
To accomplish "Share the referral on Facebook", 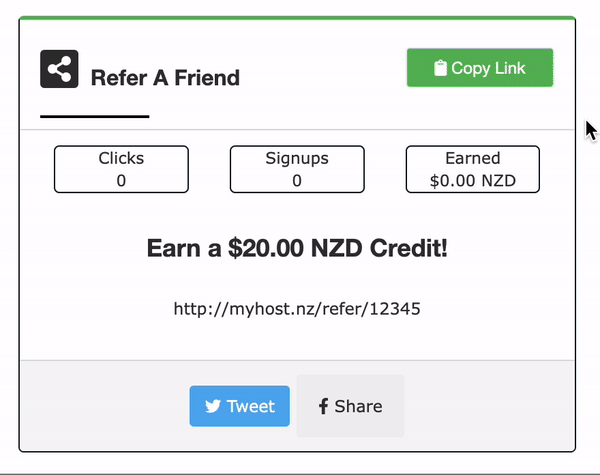I will click(x=350, y=406).
